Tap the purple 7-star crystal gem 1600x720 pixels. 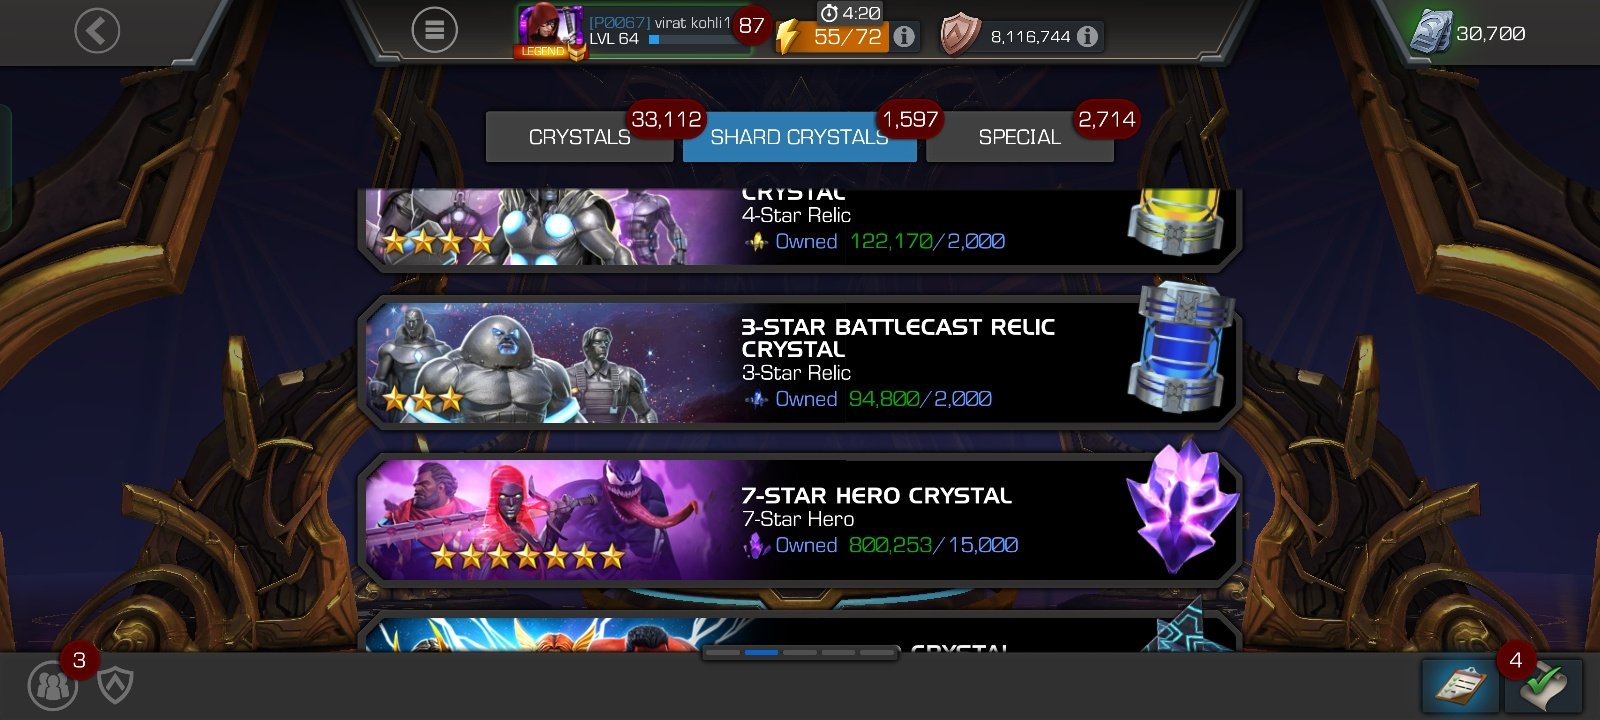click(1182, 506)
